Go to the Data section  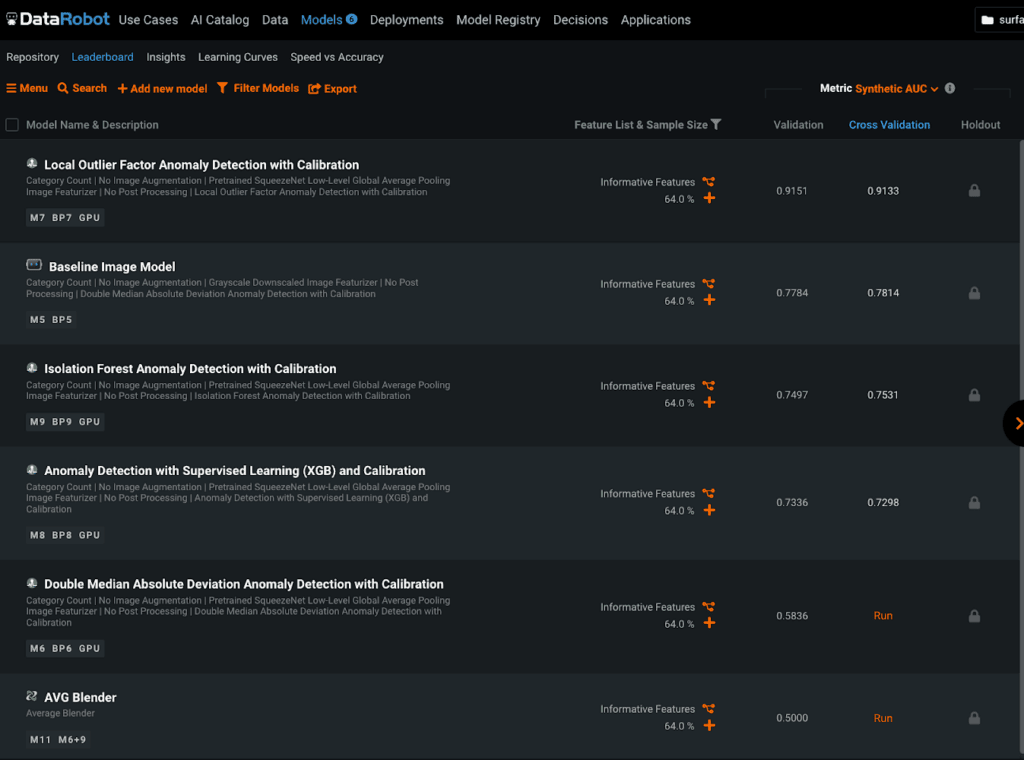tap(275, 20)
